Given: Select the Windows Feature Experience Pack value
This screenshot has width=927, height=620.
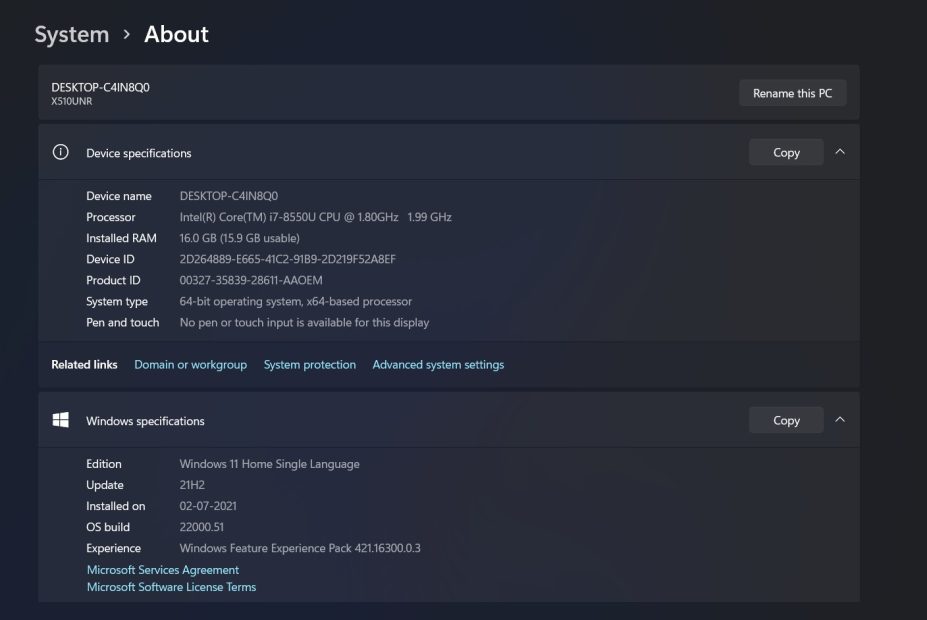Looking at the screenshot, I should pyautogui.click(x=300, y=548).
